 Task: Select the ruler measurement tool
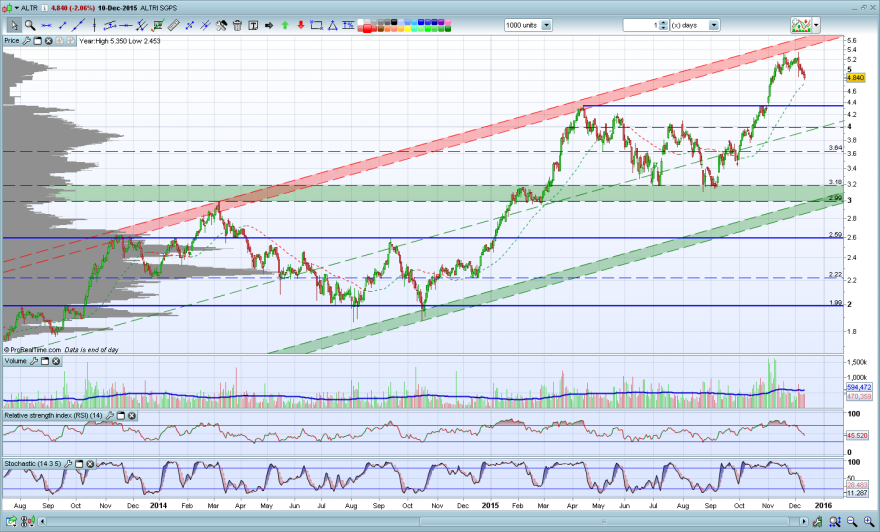[x=174, y=25]
